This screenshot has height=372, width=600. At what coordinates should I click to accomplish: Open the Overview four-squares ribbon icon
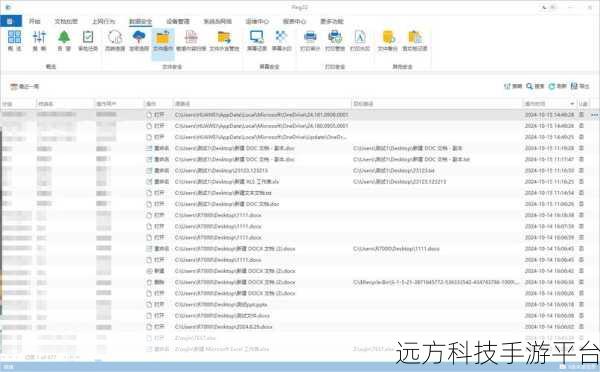15,41
